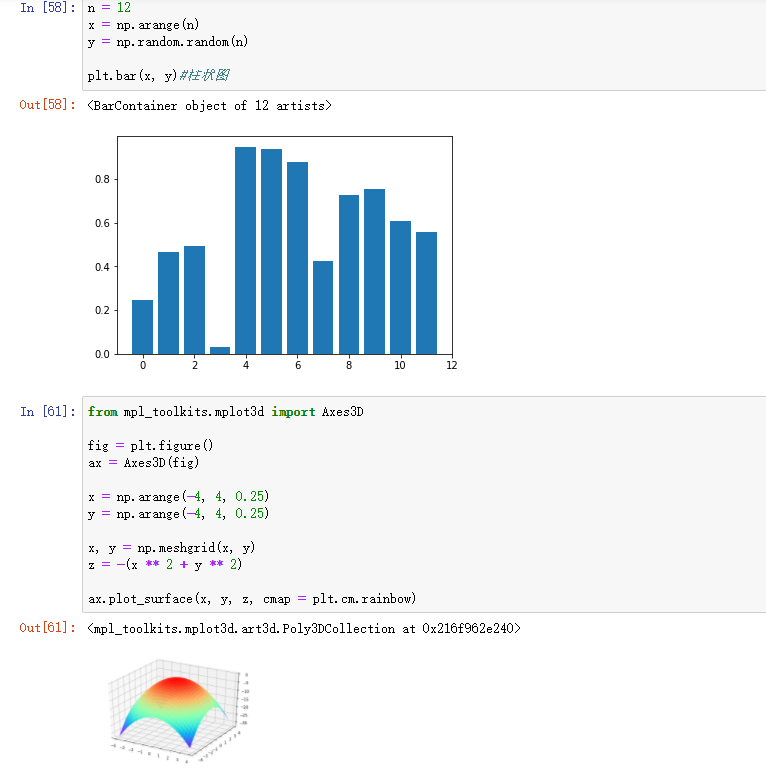Viewport: 766px width, 780px height.
Task: Click the last bar at x=11
Action: (x=426, y=292)
